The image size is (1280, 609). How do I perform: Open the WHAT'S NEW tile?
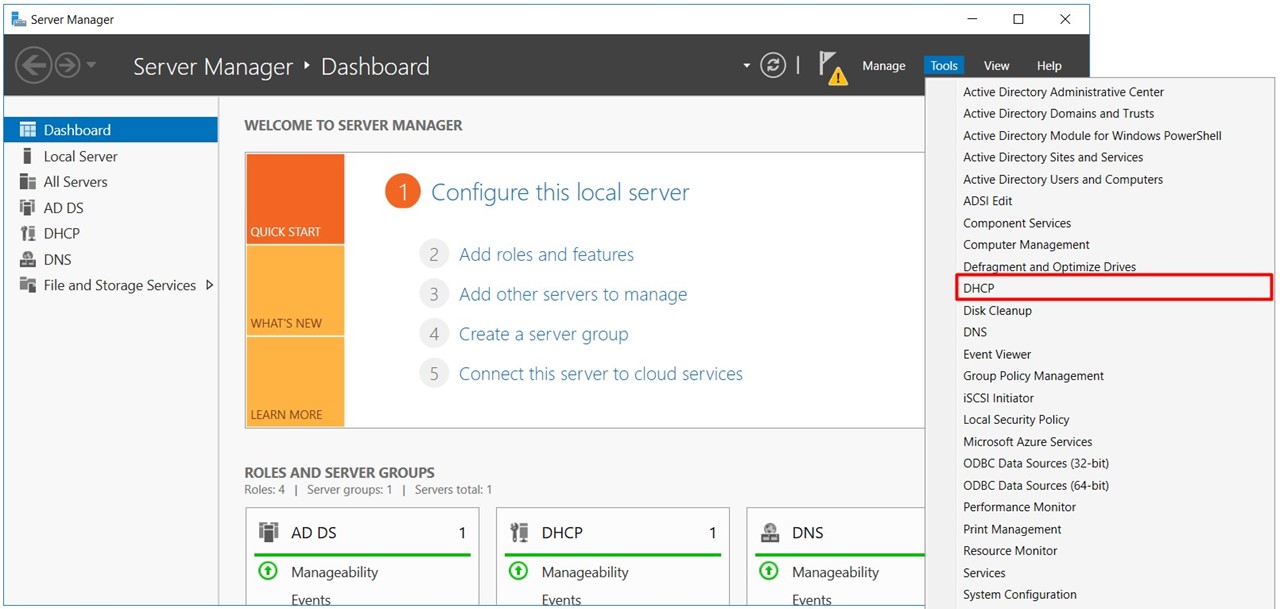pos(295,290)
